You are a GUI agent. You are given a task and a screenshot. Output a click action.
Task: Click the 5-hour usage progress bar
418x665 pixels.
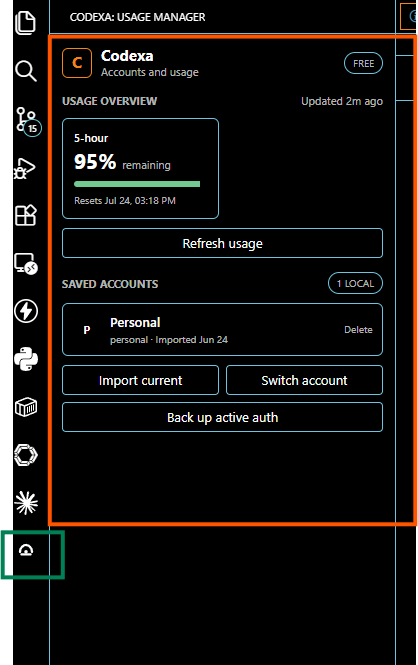[x=137, y=184]
